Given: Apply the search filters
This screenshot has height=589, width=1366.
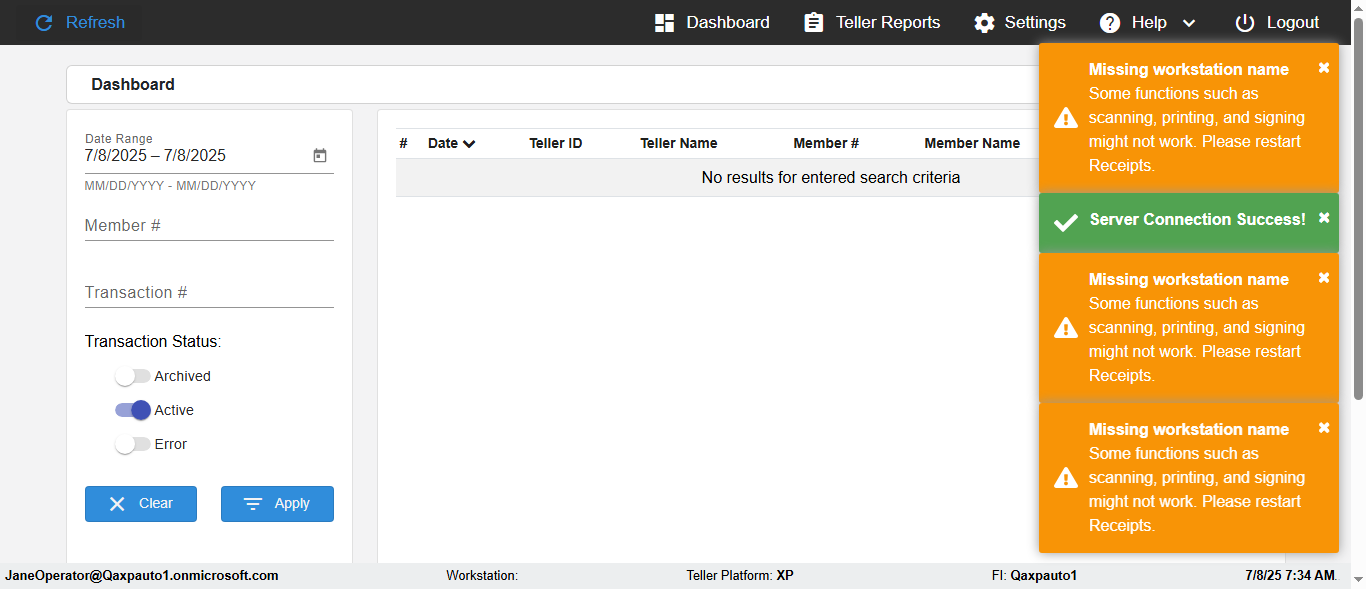Looking at the screenshot, I should [277, 504].
